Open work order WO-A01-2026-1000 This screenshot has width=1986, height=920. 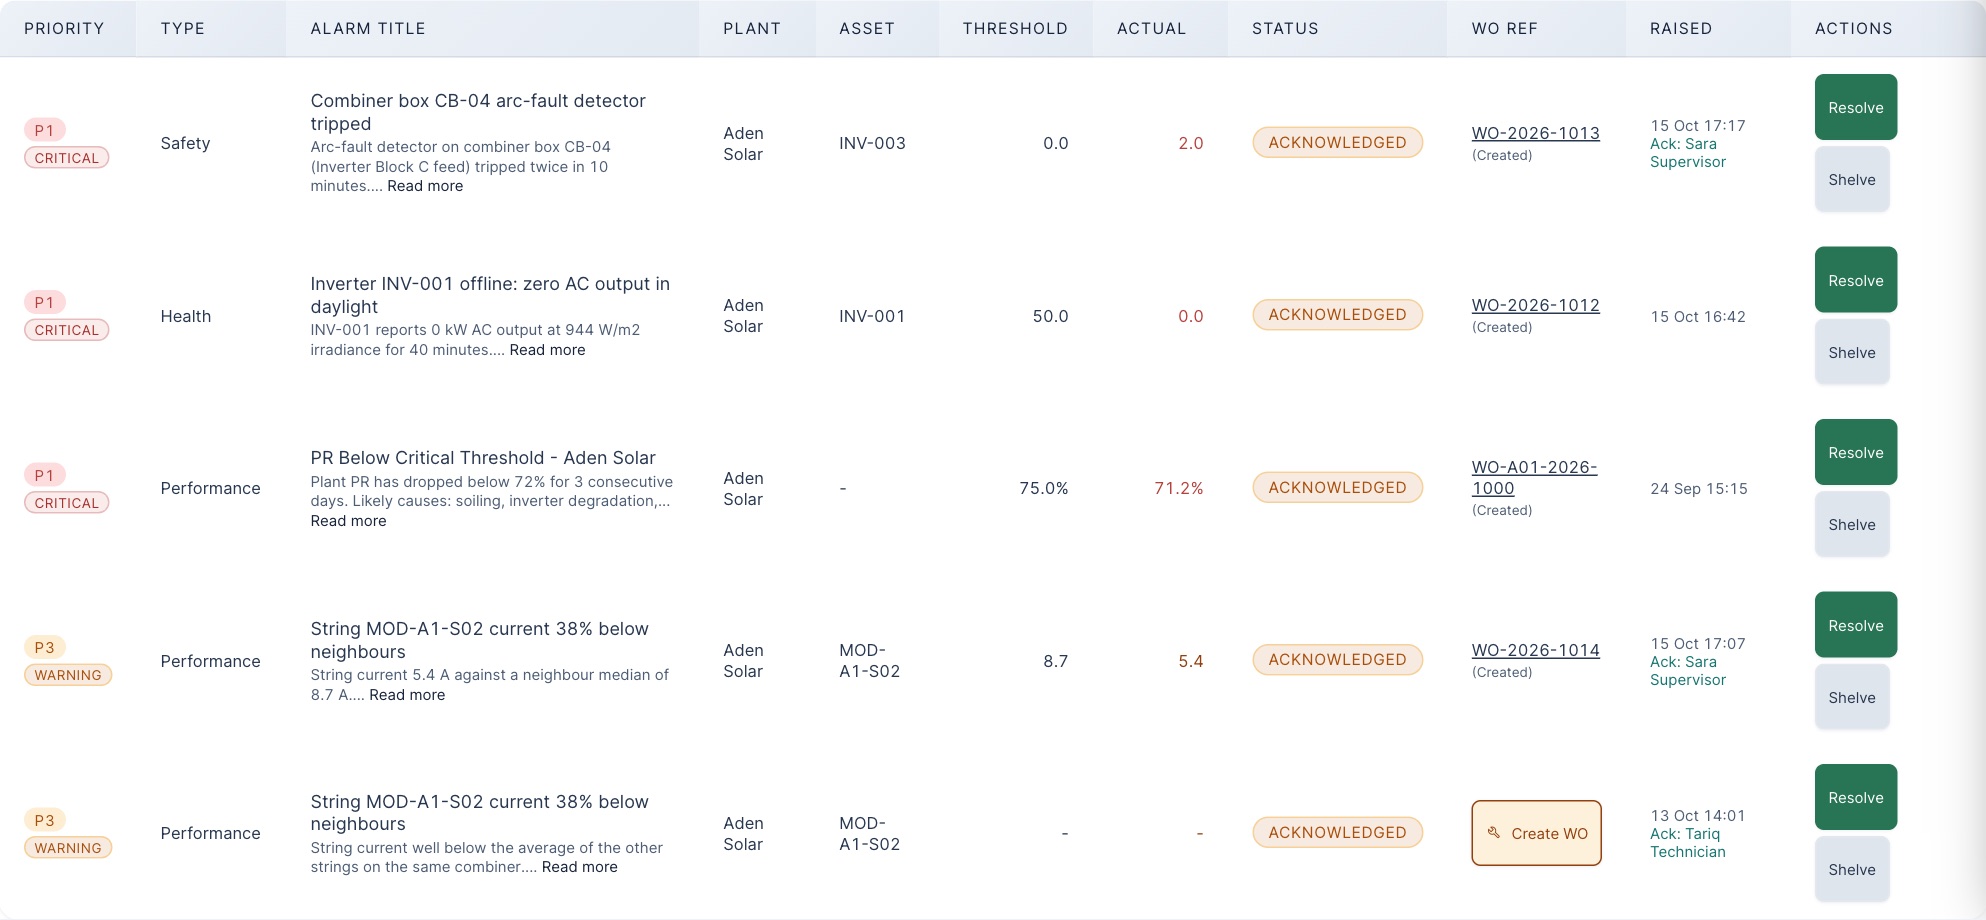click(1534, 478)
